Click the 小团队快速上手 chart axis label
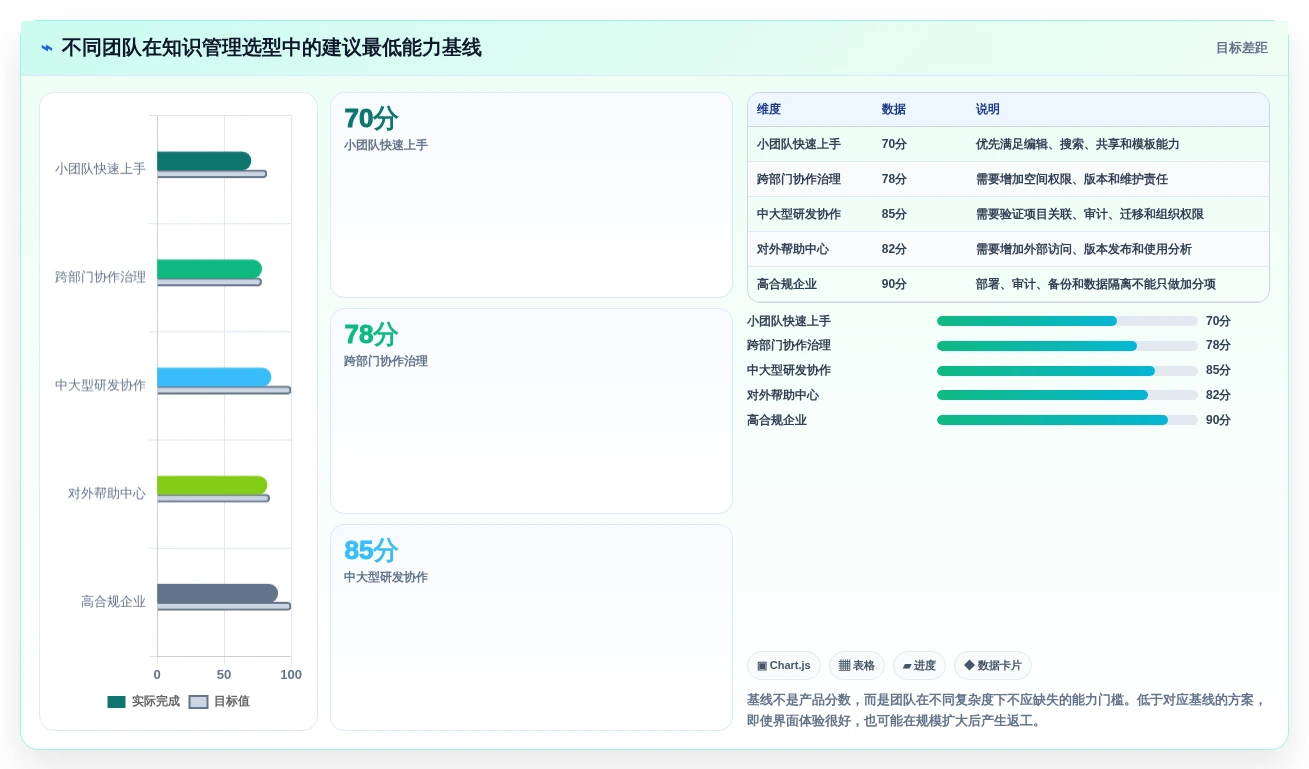 coord(100,169)
